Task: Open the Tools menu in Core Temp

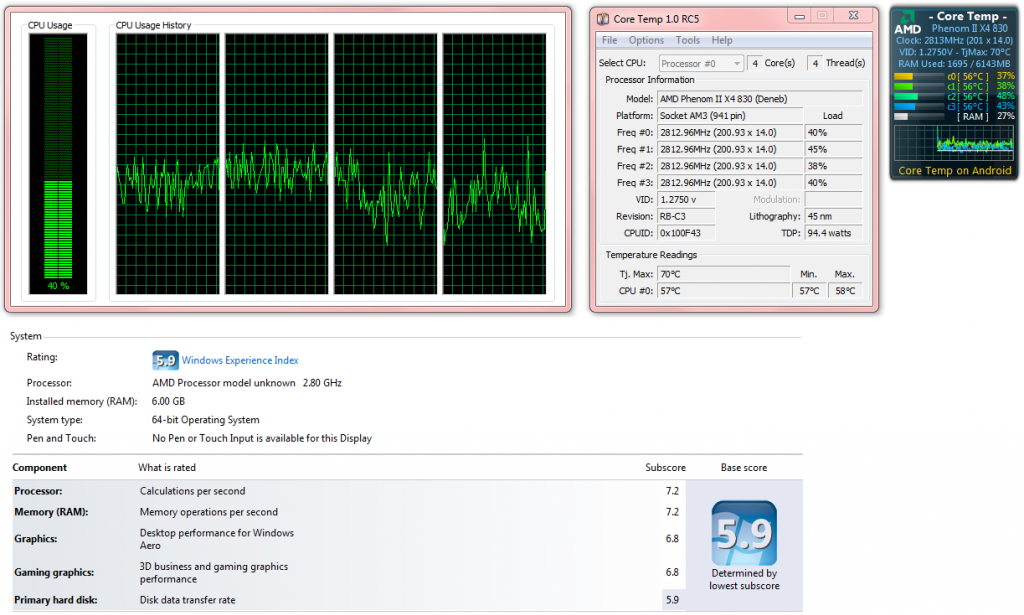Action: 688,40
